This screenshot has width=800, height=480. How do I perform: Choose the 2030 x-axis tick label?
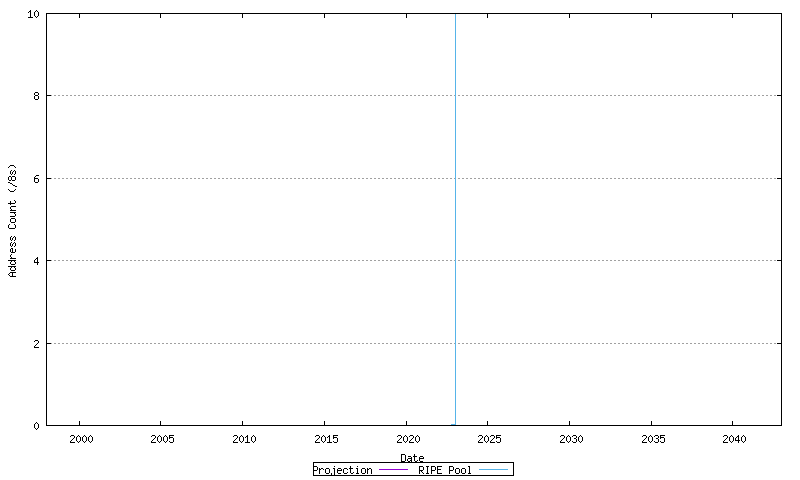570,439
